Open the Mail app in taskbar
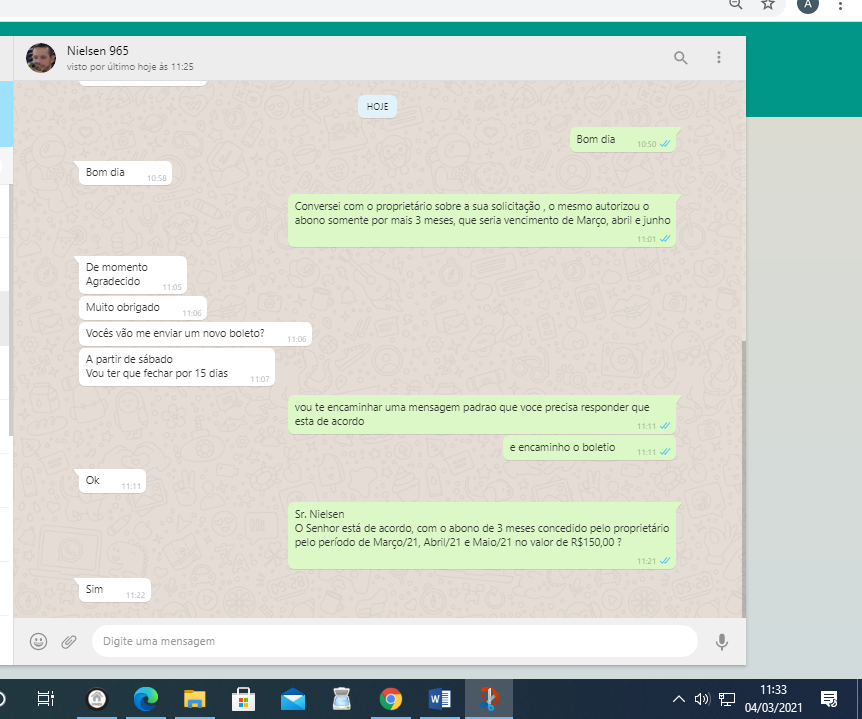Screen dimensions: 862x719 point(293,699)
